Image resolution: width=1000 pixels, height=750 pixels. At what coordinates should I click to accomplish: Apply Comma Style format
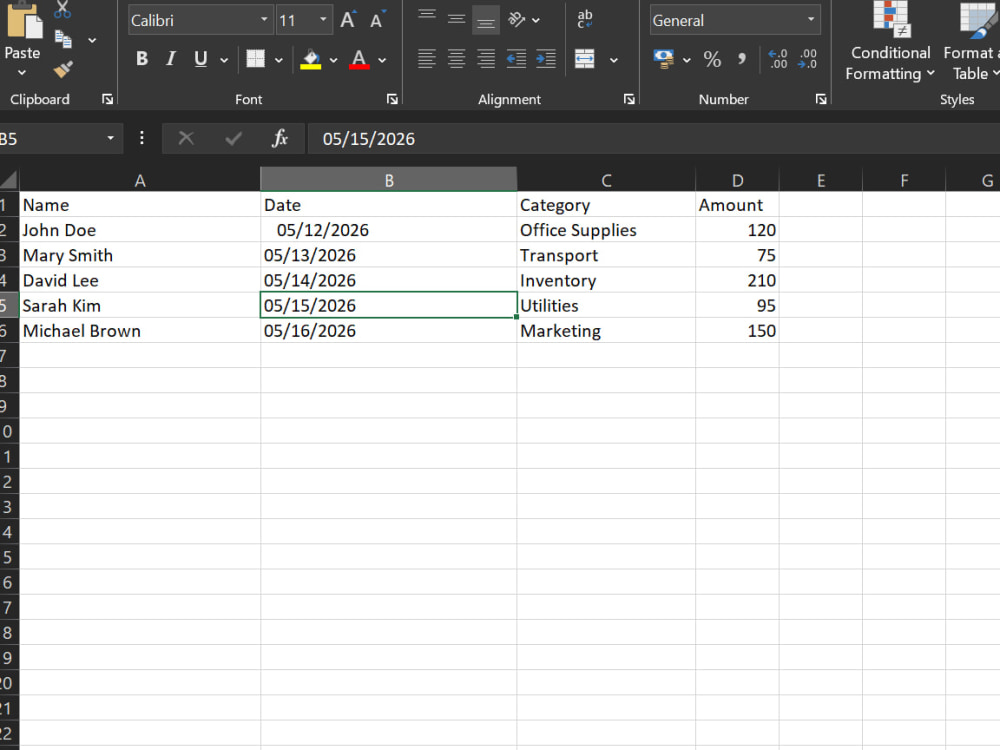(x=742, y=59)
